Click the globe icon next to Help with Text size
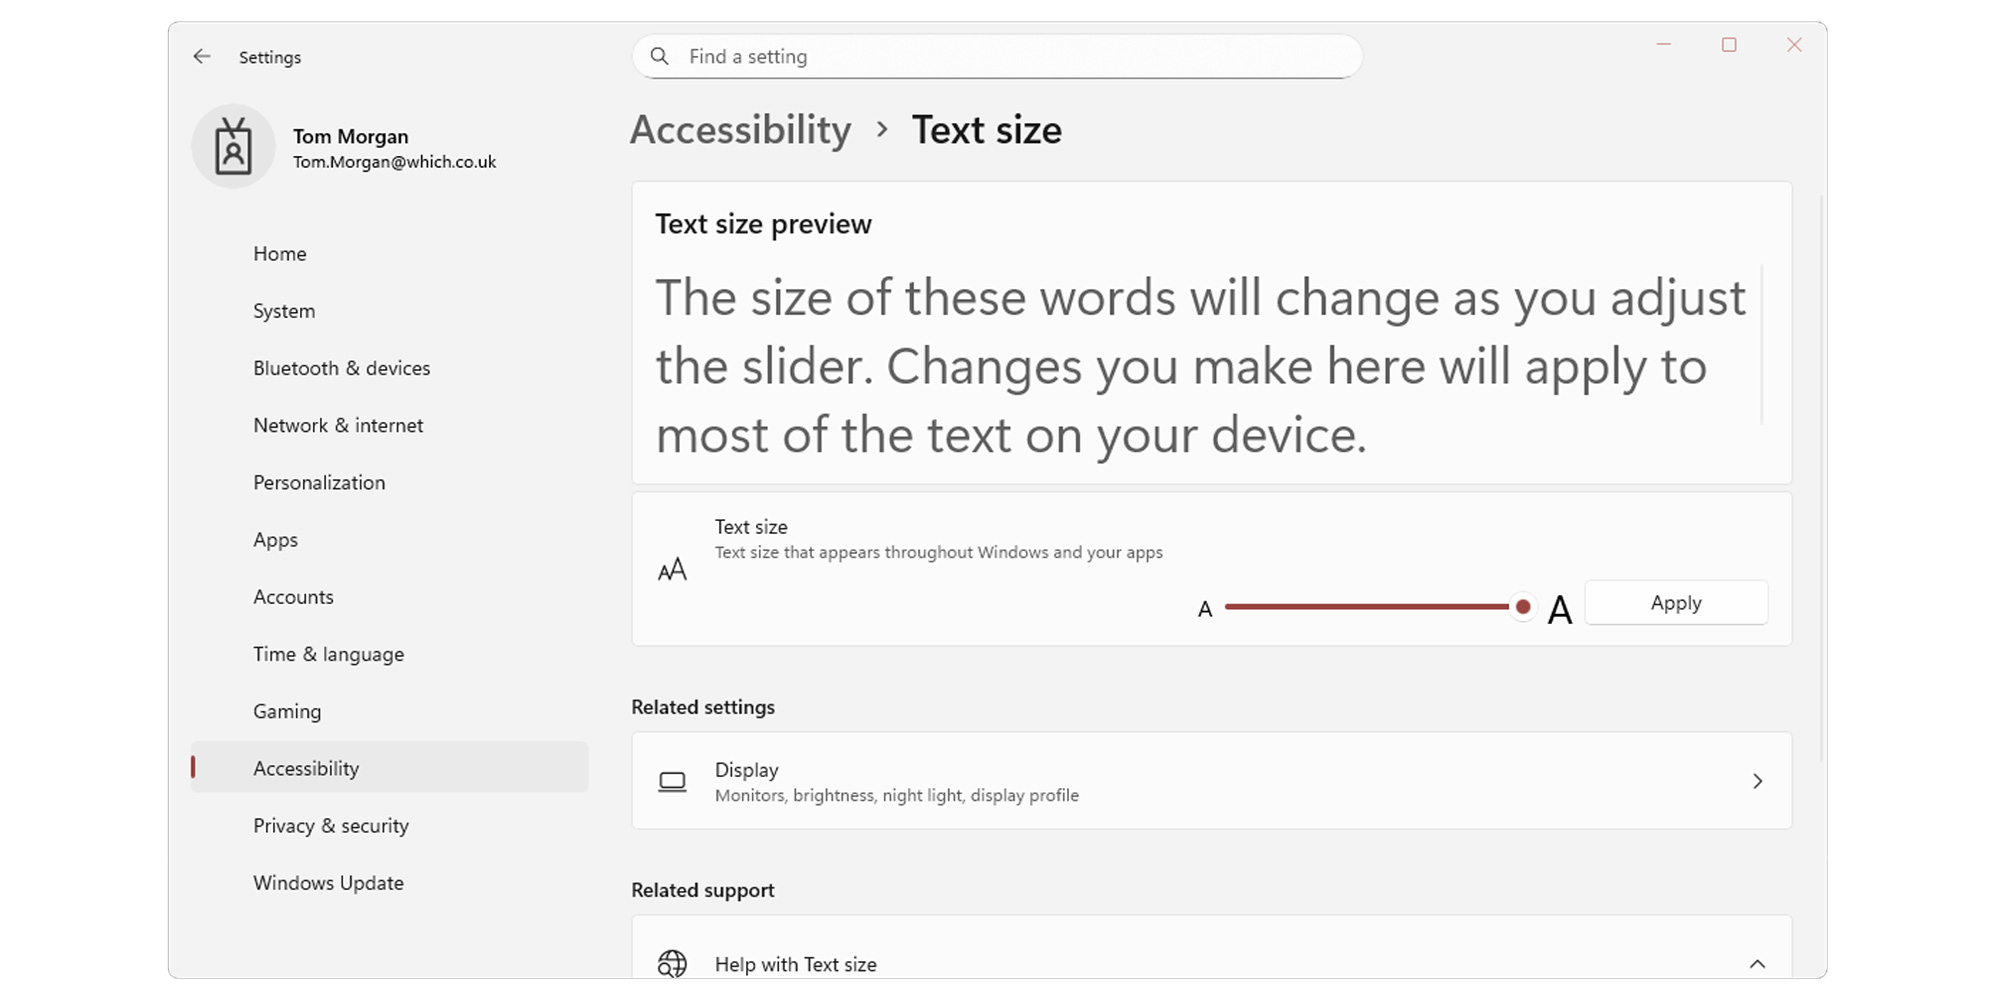This screenshot has height=1000, width=2000. point(673,963)
